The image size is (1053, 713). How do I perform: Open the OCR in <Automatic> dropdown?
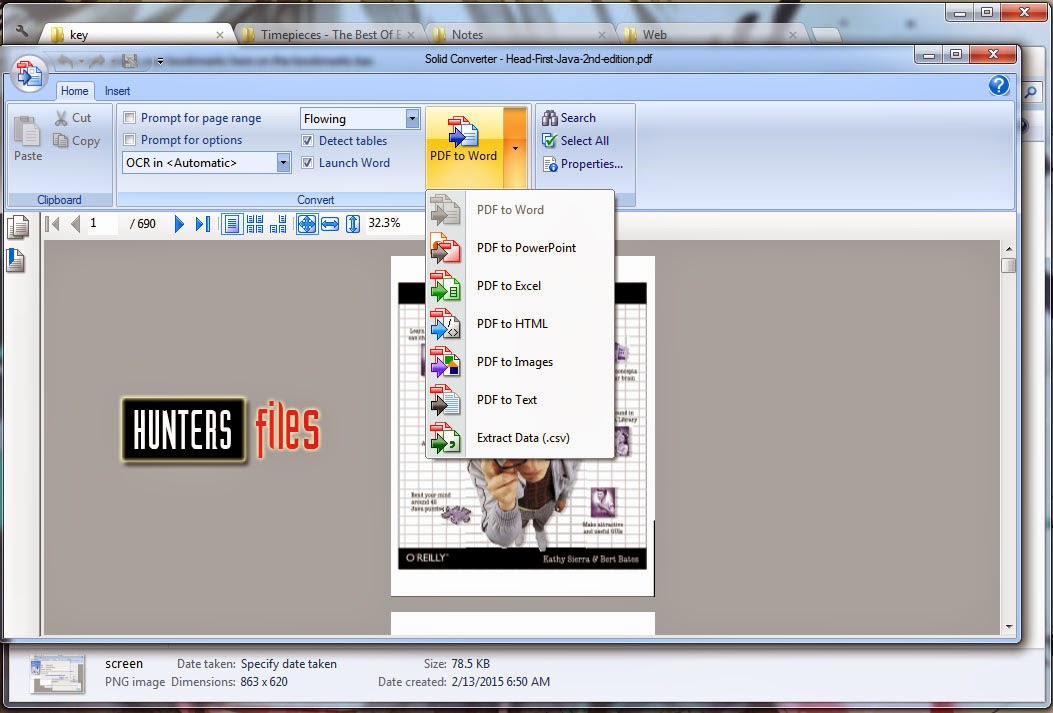283,162
